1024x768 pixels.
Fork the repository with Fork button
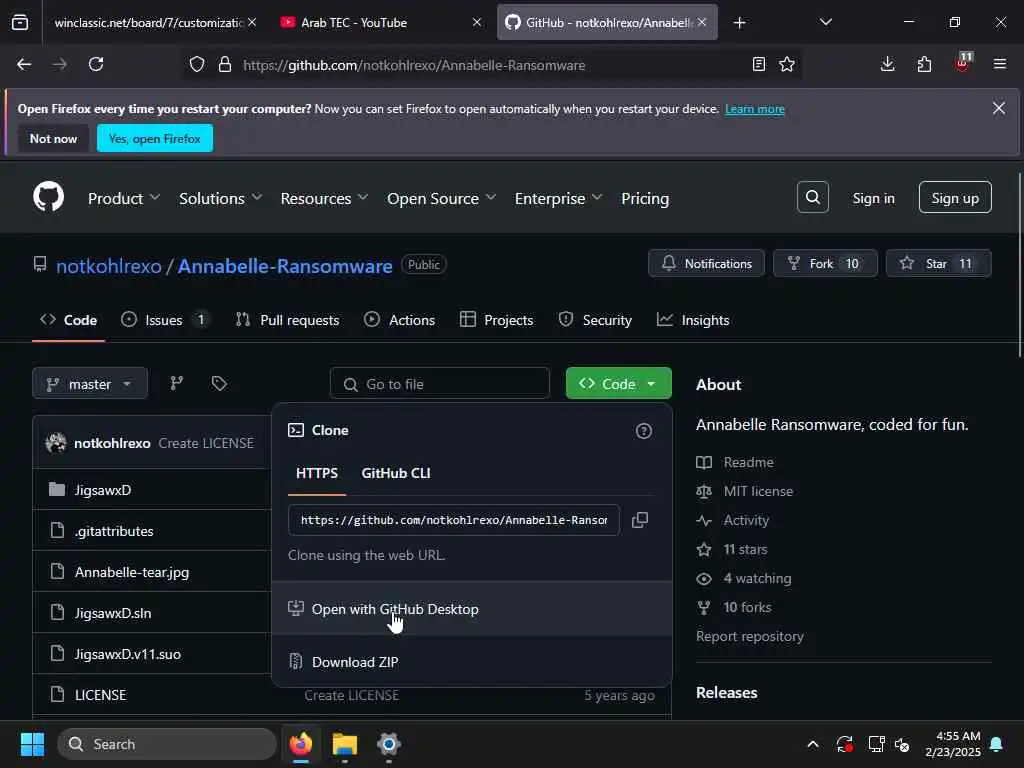[x=825, y=263]
